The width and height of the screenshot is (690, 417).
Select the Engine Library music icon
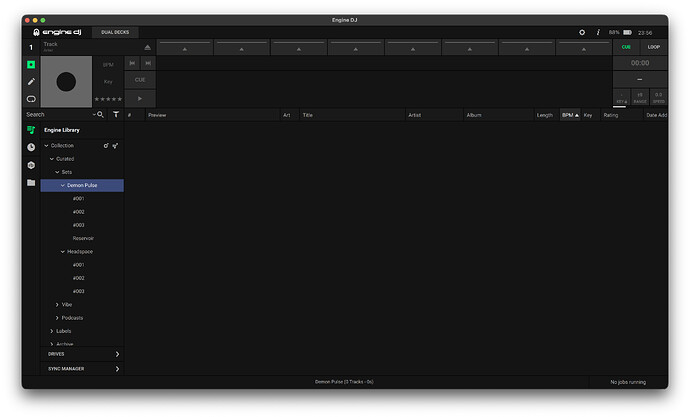(31, 130)
